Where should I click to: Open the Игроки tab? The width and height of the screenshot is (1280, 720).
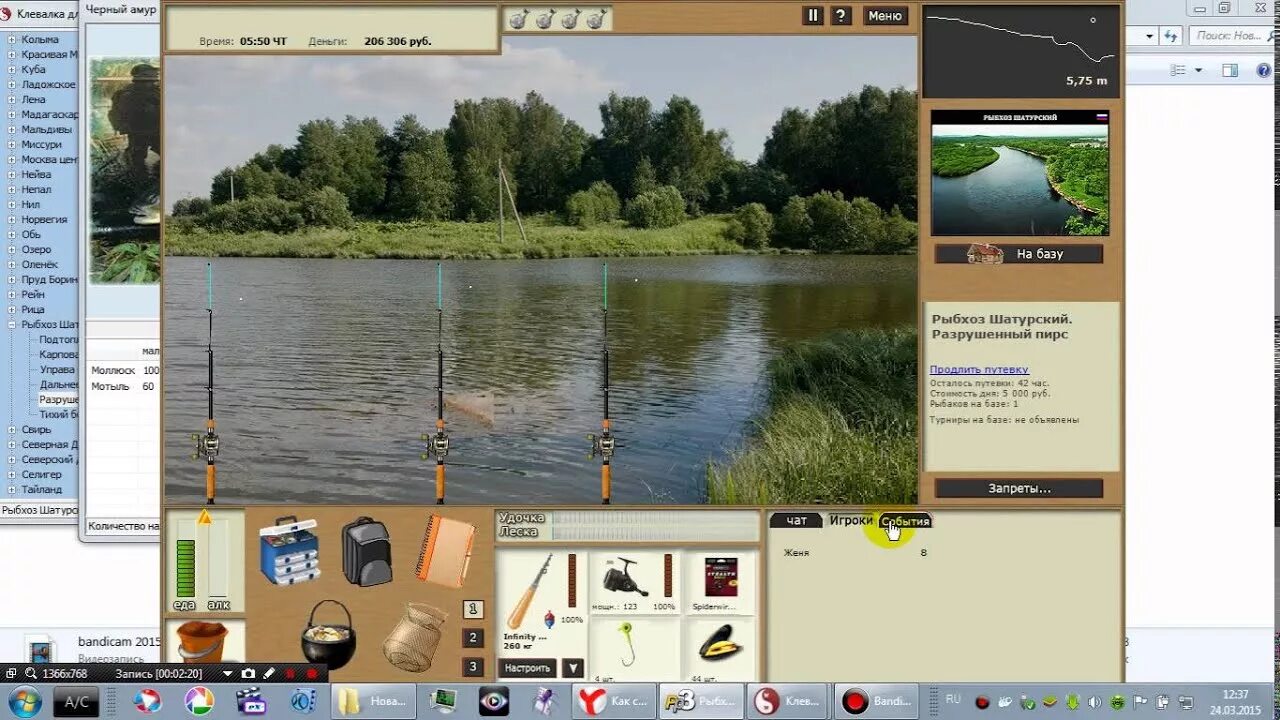[851, 521]
